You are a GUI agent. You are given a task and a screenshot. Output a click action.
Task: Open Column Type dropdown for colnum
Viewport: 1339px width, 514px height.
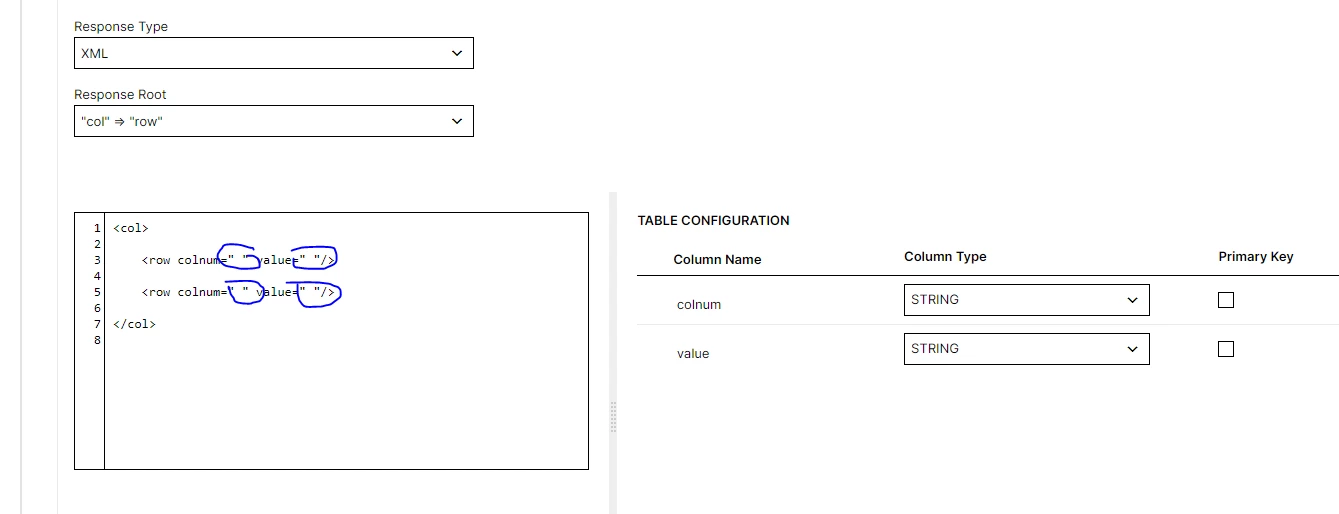tap(1026, 300)
